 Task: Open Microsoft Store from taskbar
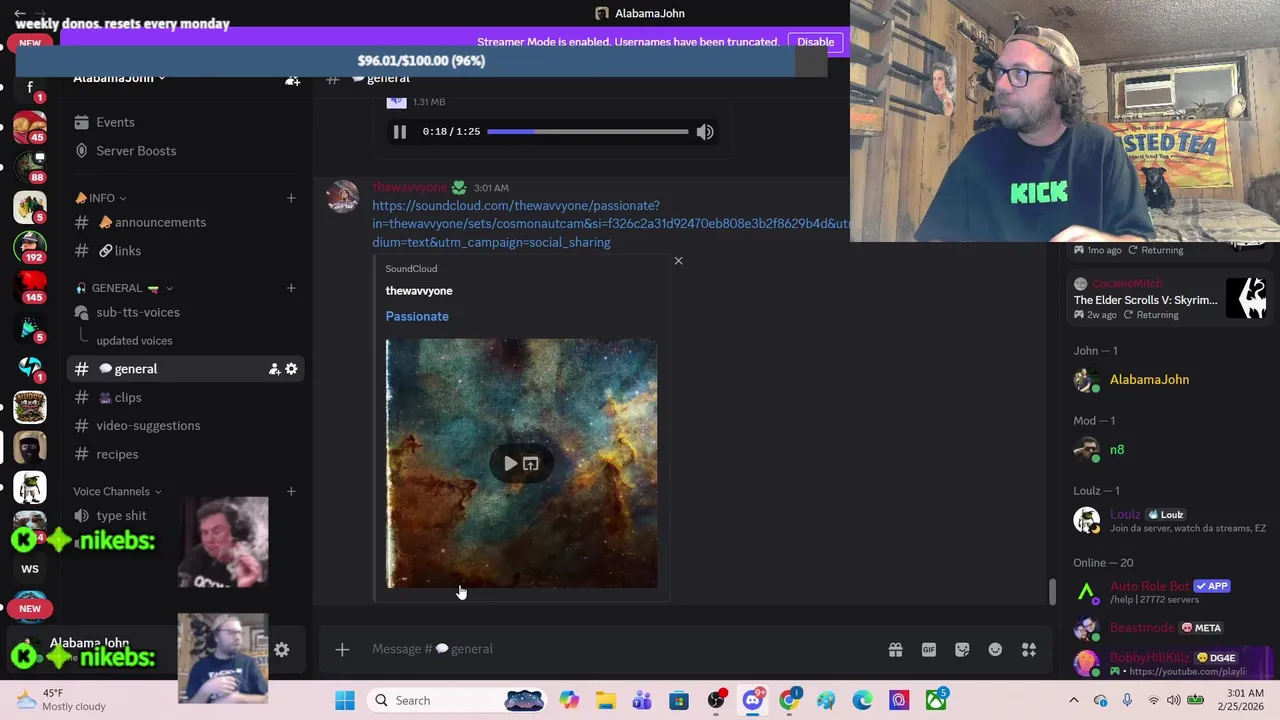point(679,701)
